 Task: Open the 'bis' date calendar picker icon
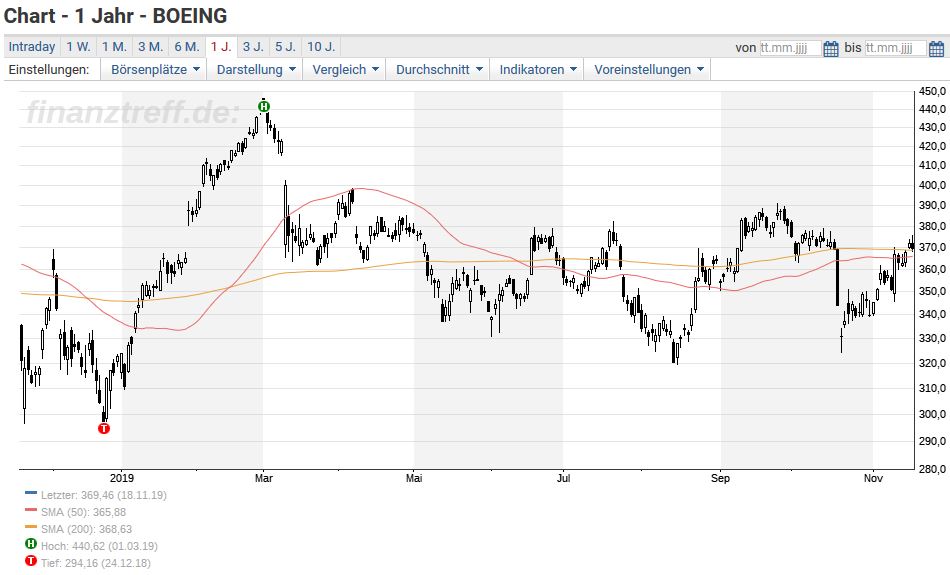coord(936,48)
